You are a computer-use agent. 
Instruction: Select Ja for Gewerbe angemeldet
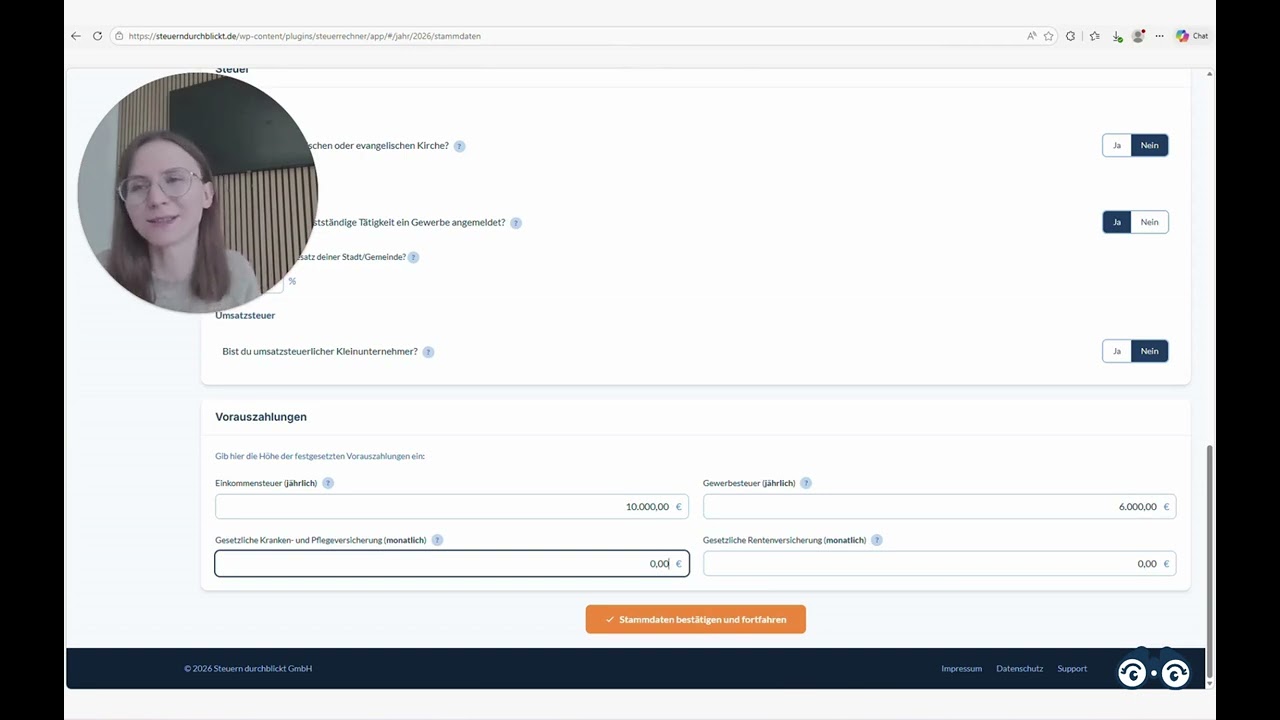pyautogui.click(x=1117, y=222)
